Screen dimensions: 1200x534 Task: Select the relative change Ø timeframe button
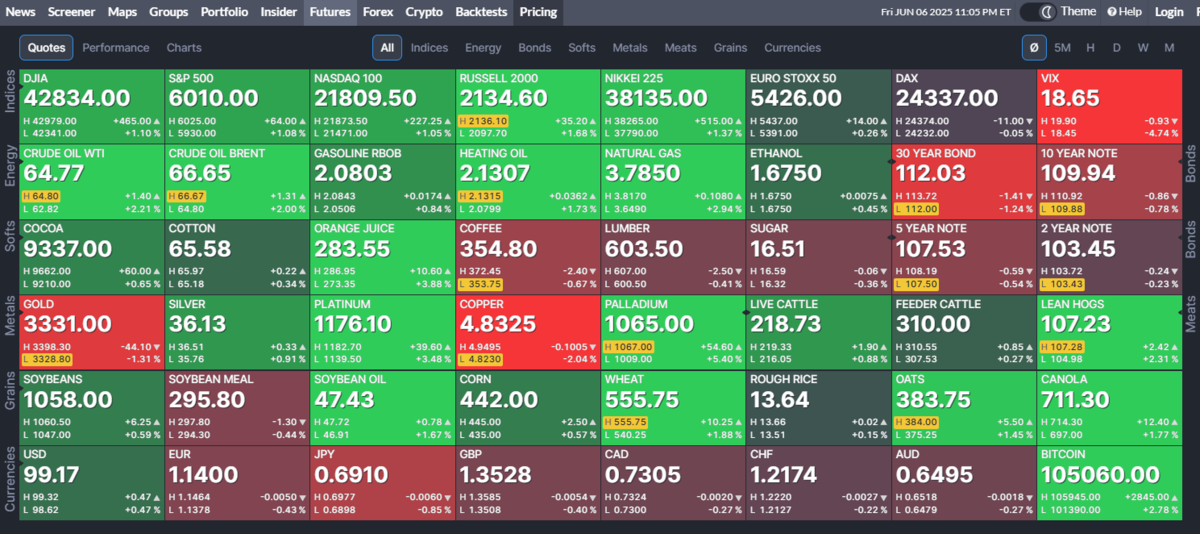(x=1034, y=47)
